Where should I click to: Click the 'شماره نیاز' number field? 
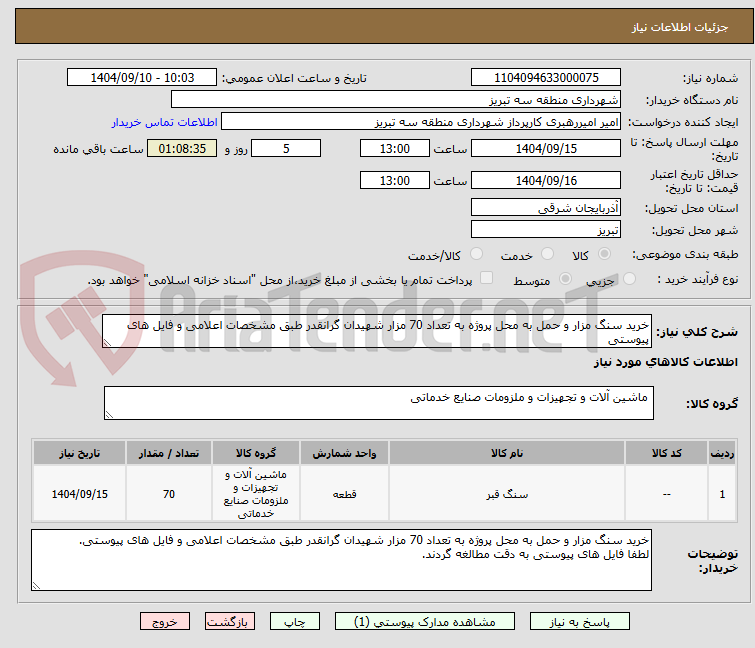(x=546, y=78)
